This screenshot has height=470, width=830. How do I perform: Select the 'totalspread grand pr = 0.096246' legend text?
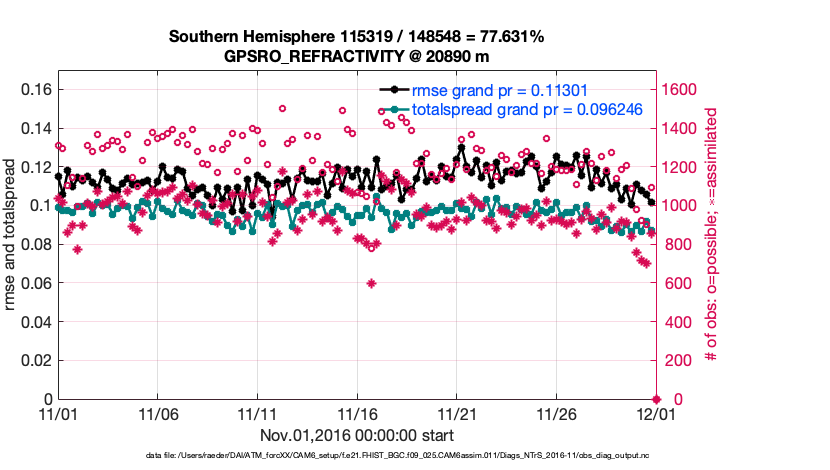526,109
